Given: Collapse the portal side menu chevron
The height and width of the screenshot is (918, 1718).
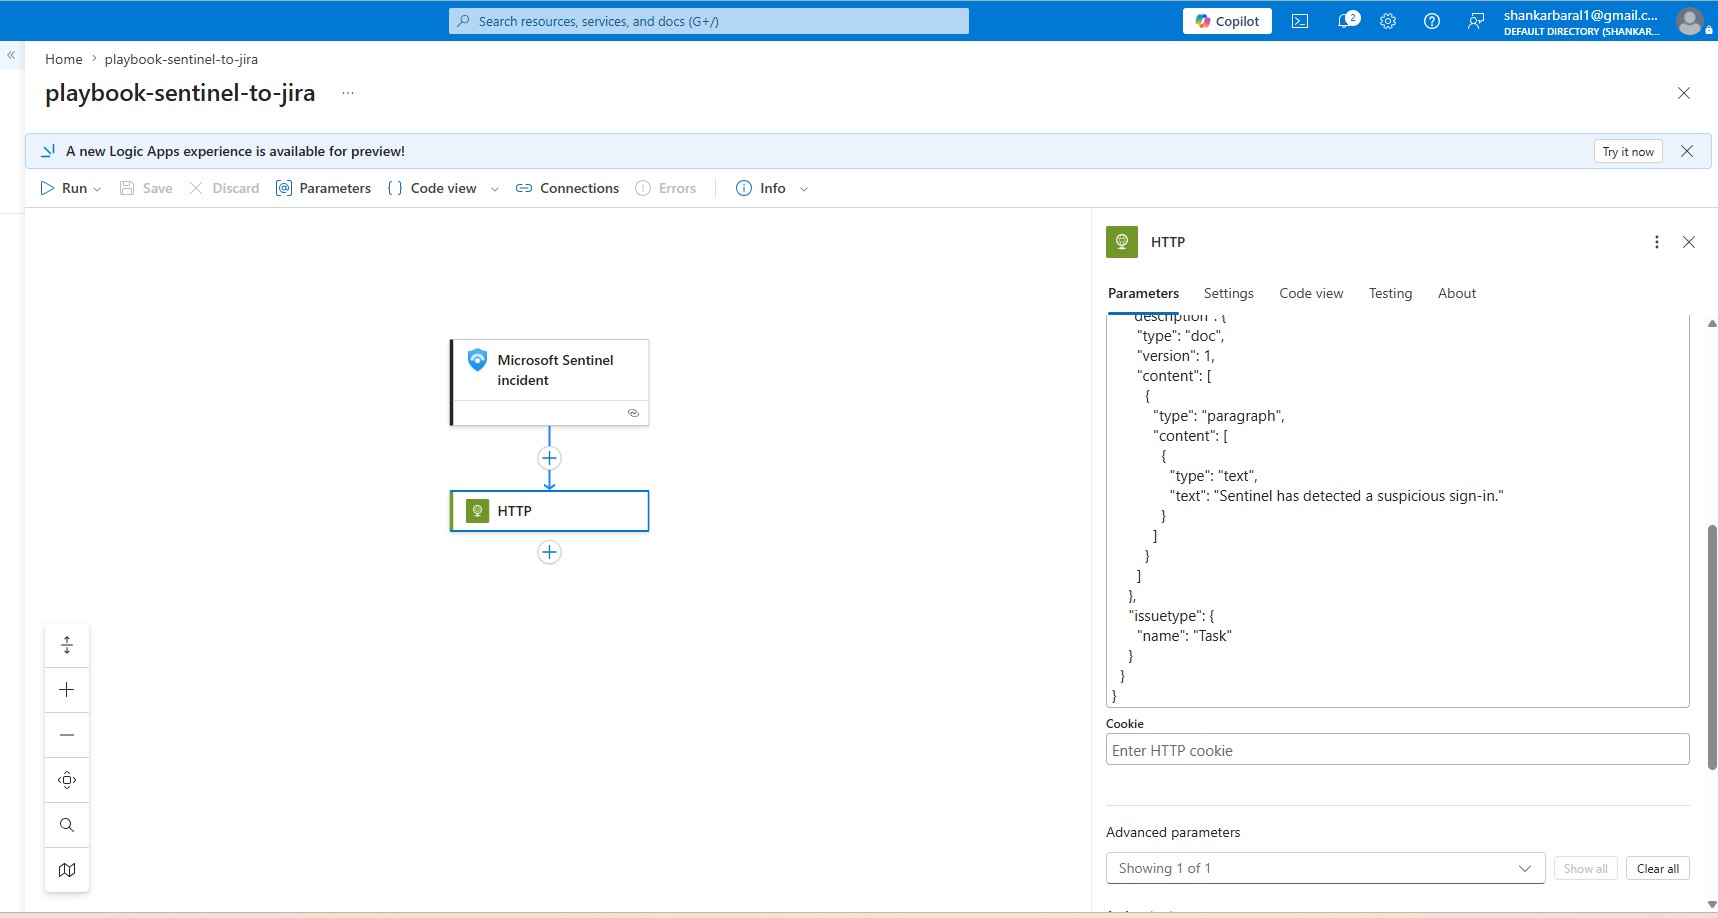Looking at the screenshot, I should point(11,56).
